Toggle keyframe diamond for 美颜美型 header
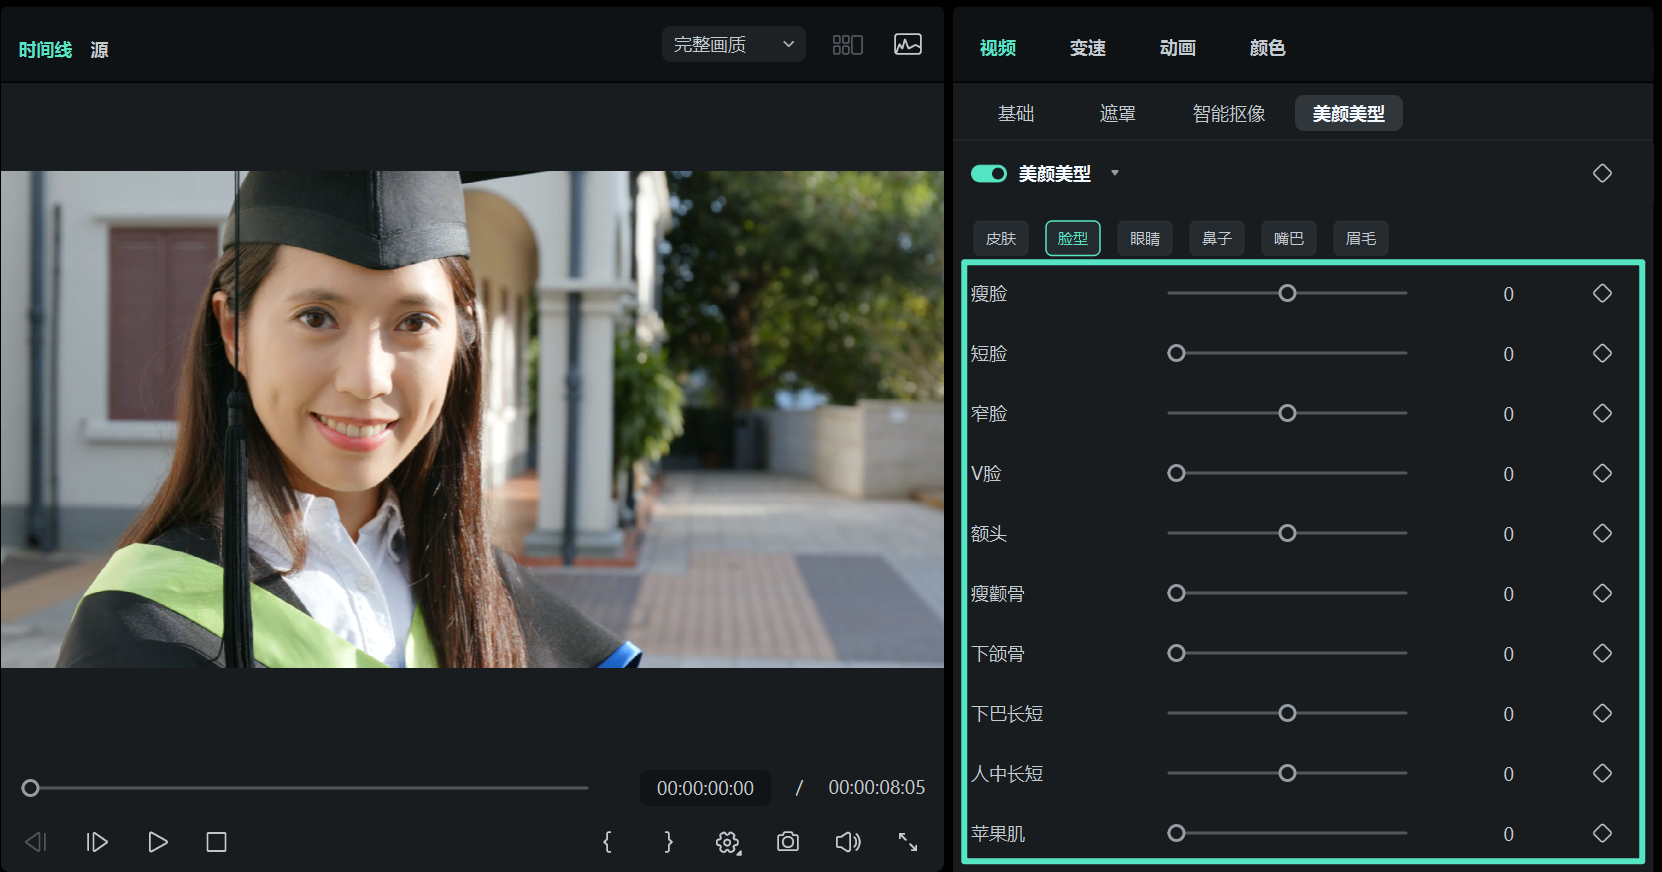Image resolution: width=1662 pixels, height=872 pixels. point(1602,173)
